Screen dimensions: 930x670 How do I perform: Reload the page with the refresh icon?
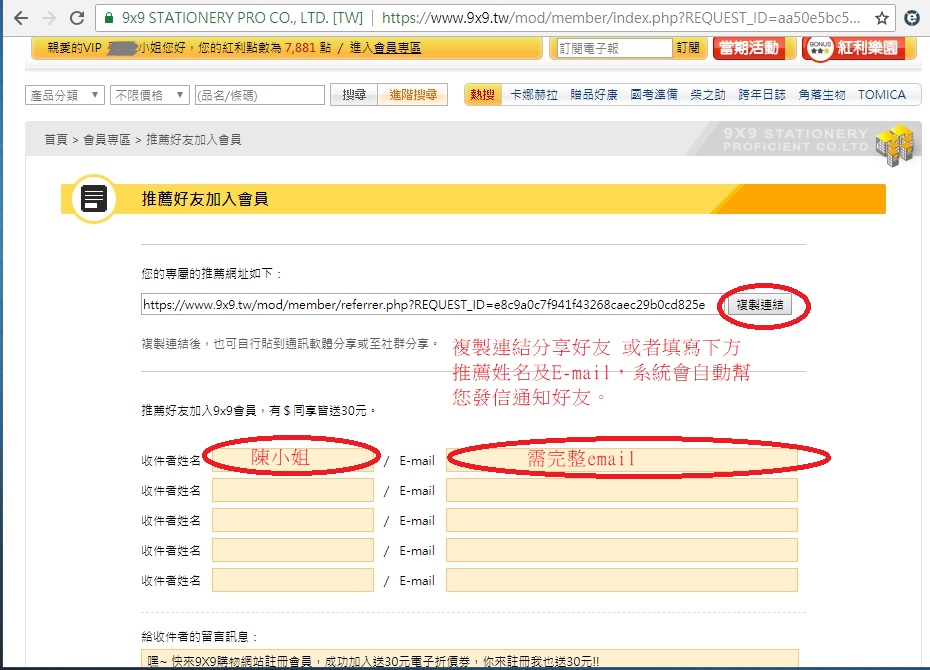coord(77,18)
